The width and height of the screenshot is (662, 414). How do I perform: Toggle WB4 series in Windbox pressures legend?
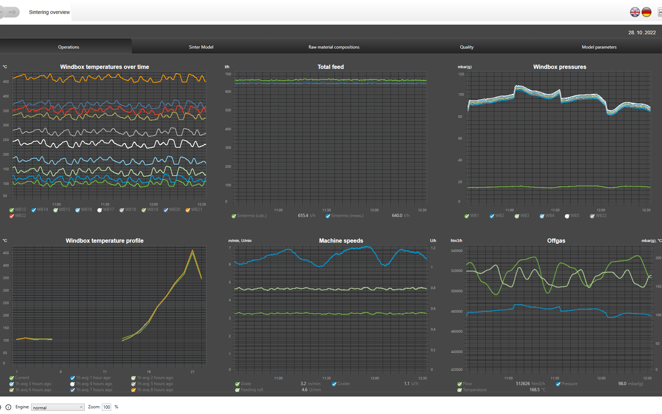(542, 216)
